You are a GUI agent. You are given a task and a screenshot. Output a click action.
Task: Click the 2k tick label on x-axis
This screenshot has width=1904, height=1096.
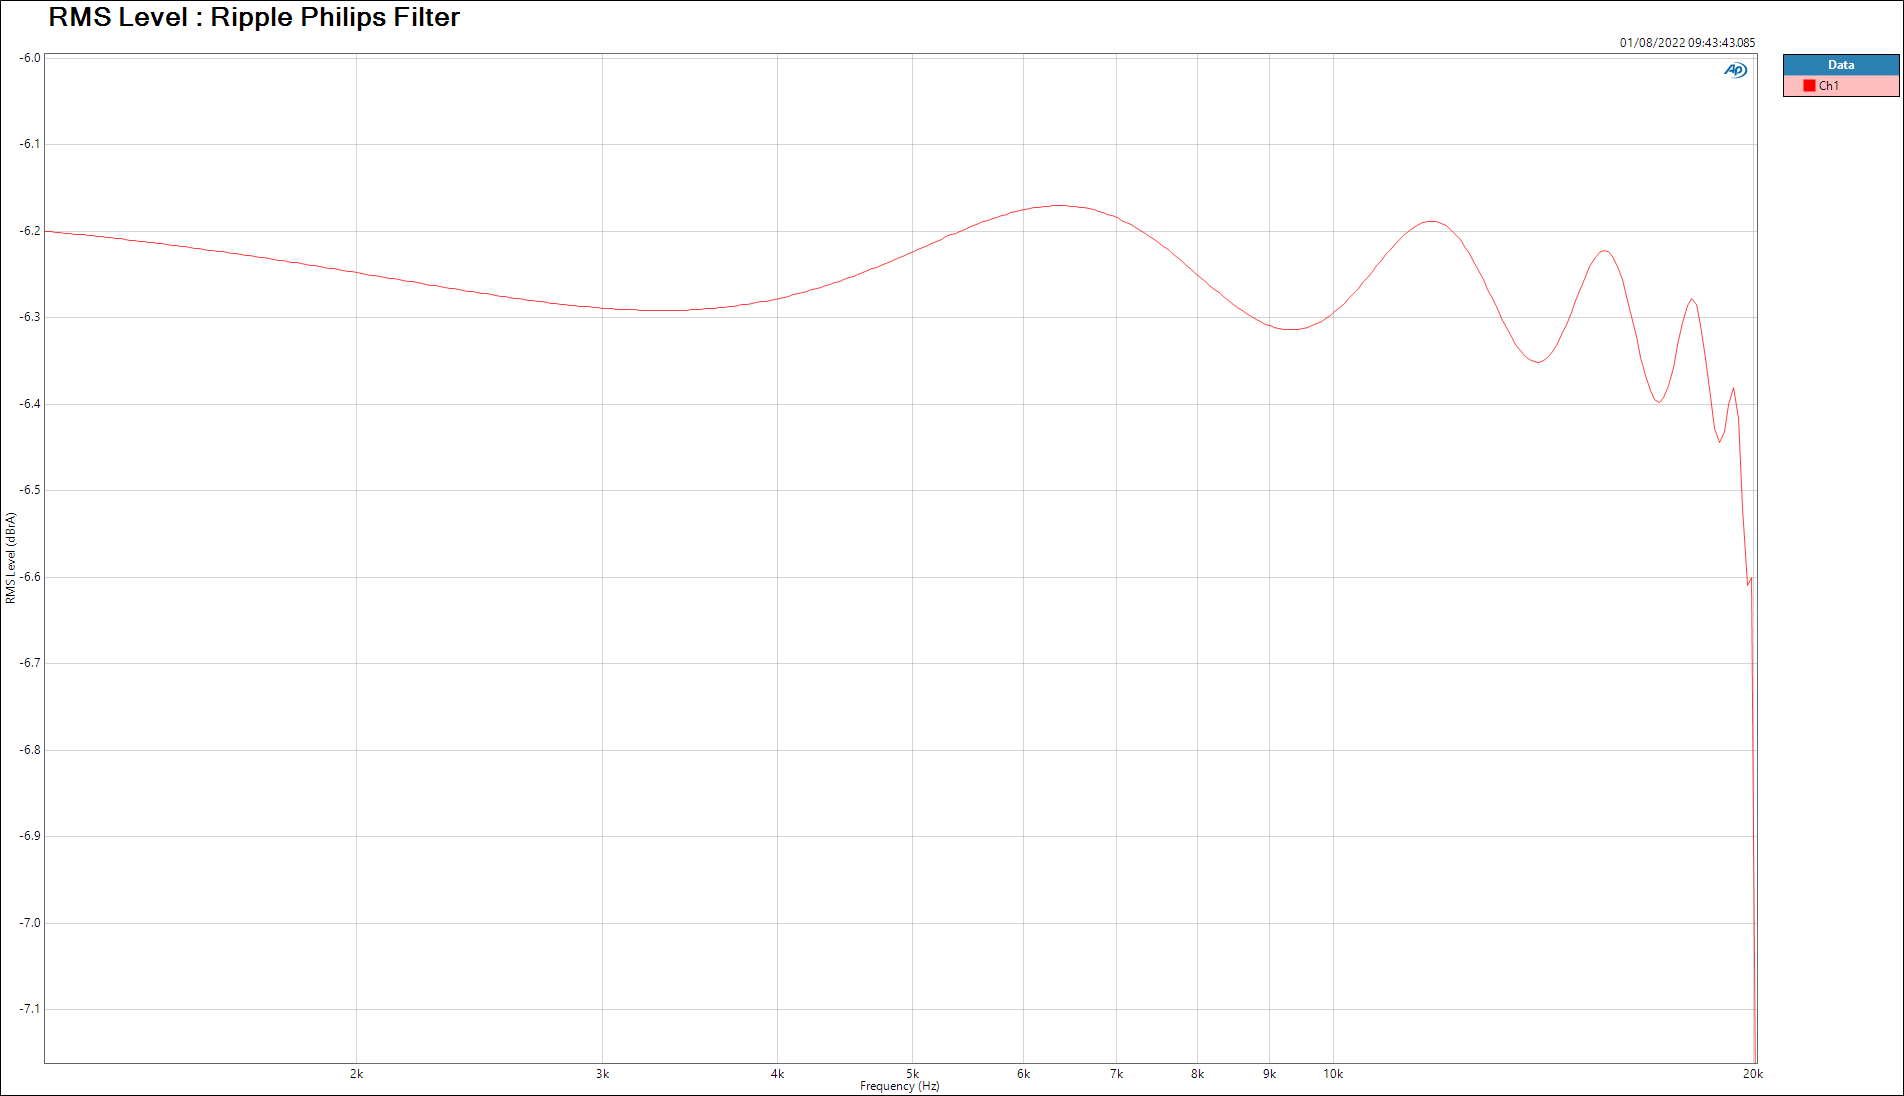click(356, 1074)
